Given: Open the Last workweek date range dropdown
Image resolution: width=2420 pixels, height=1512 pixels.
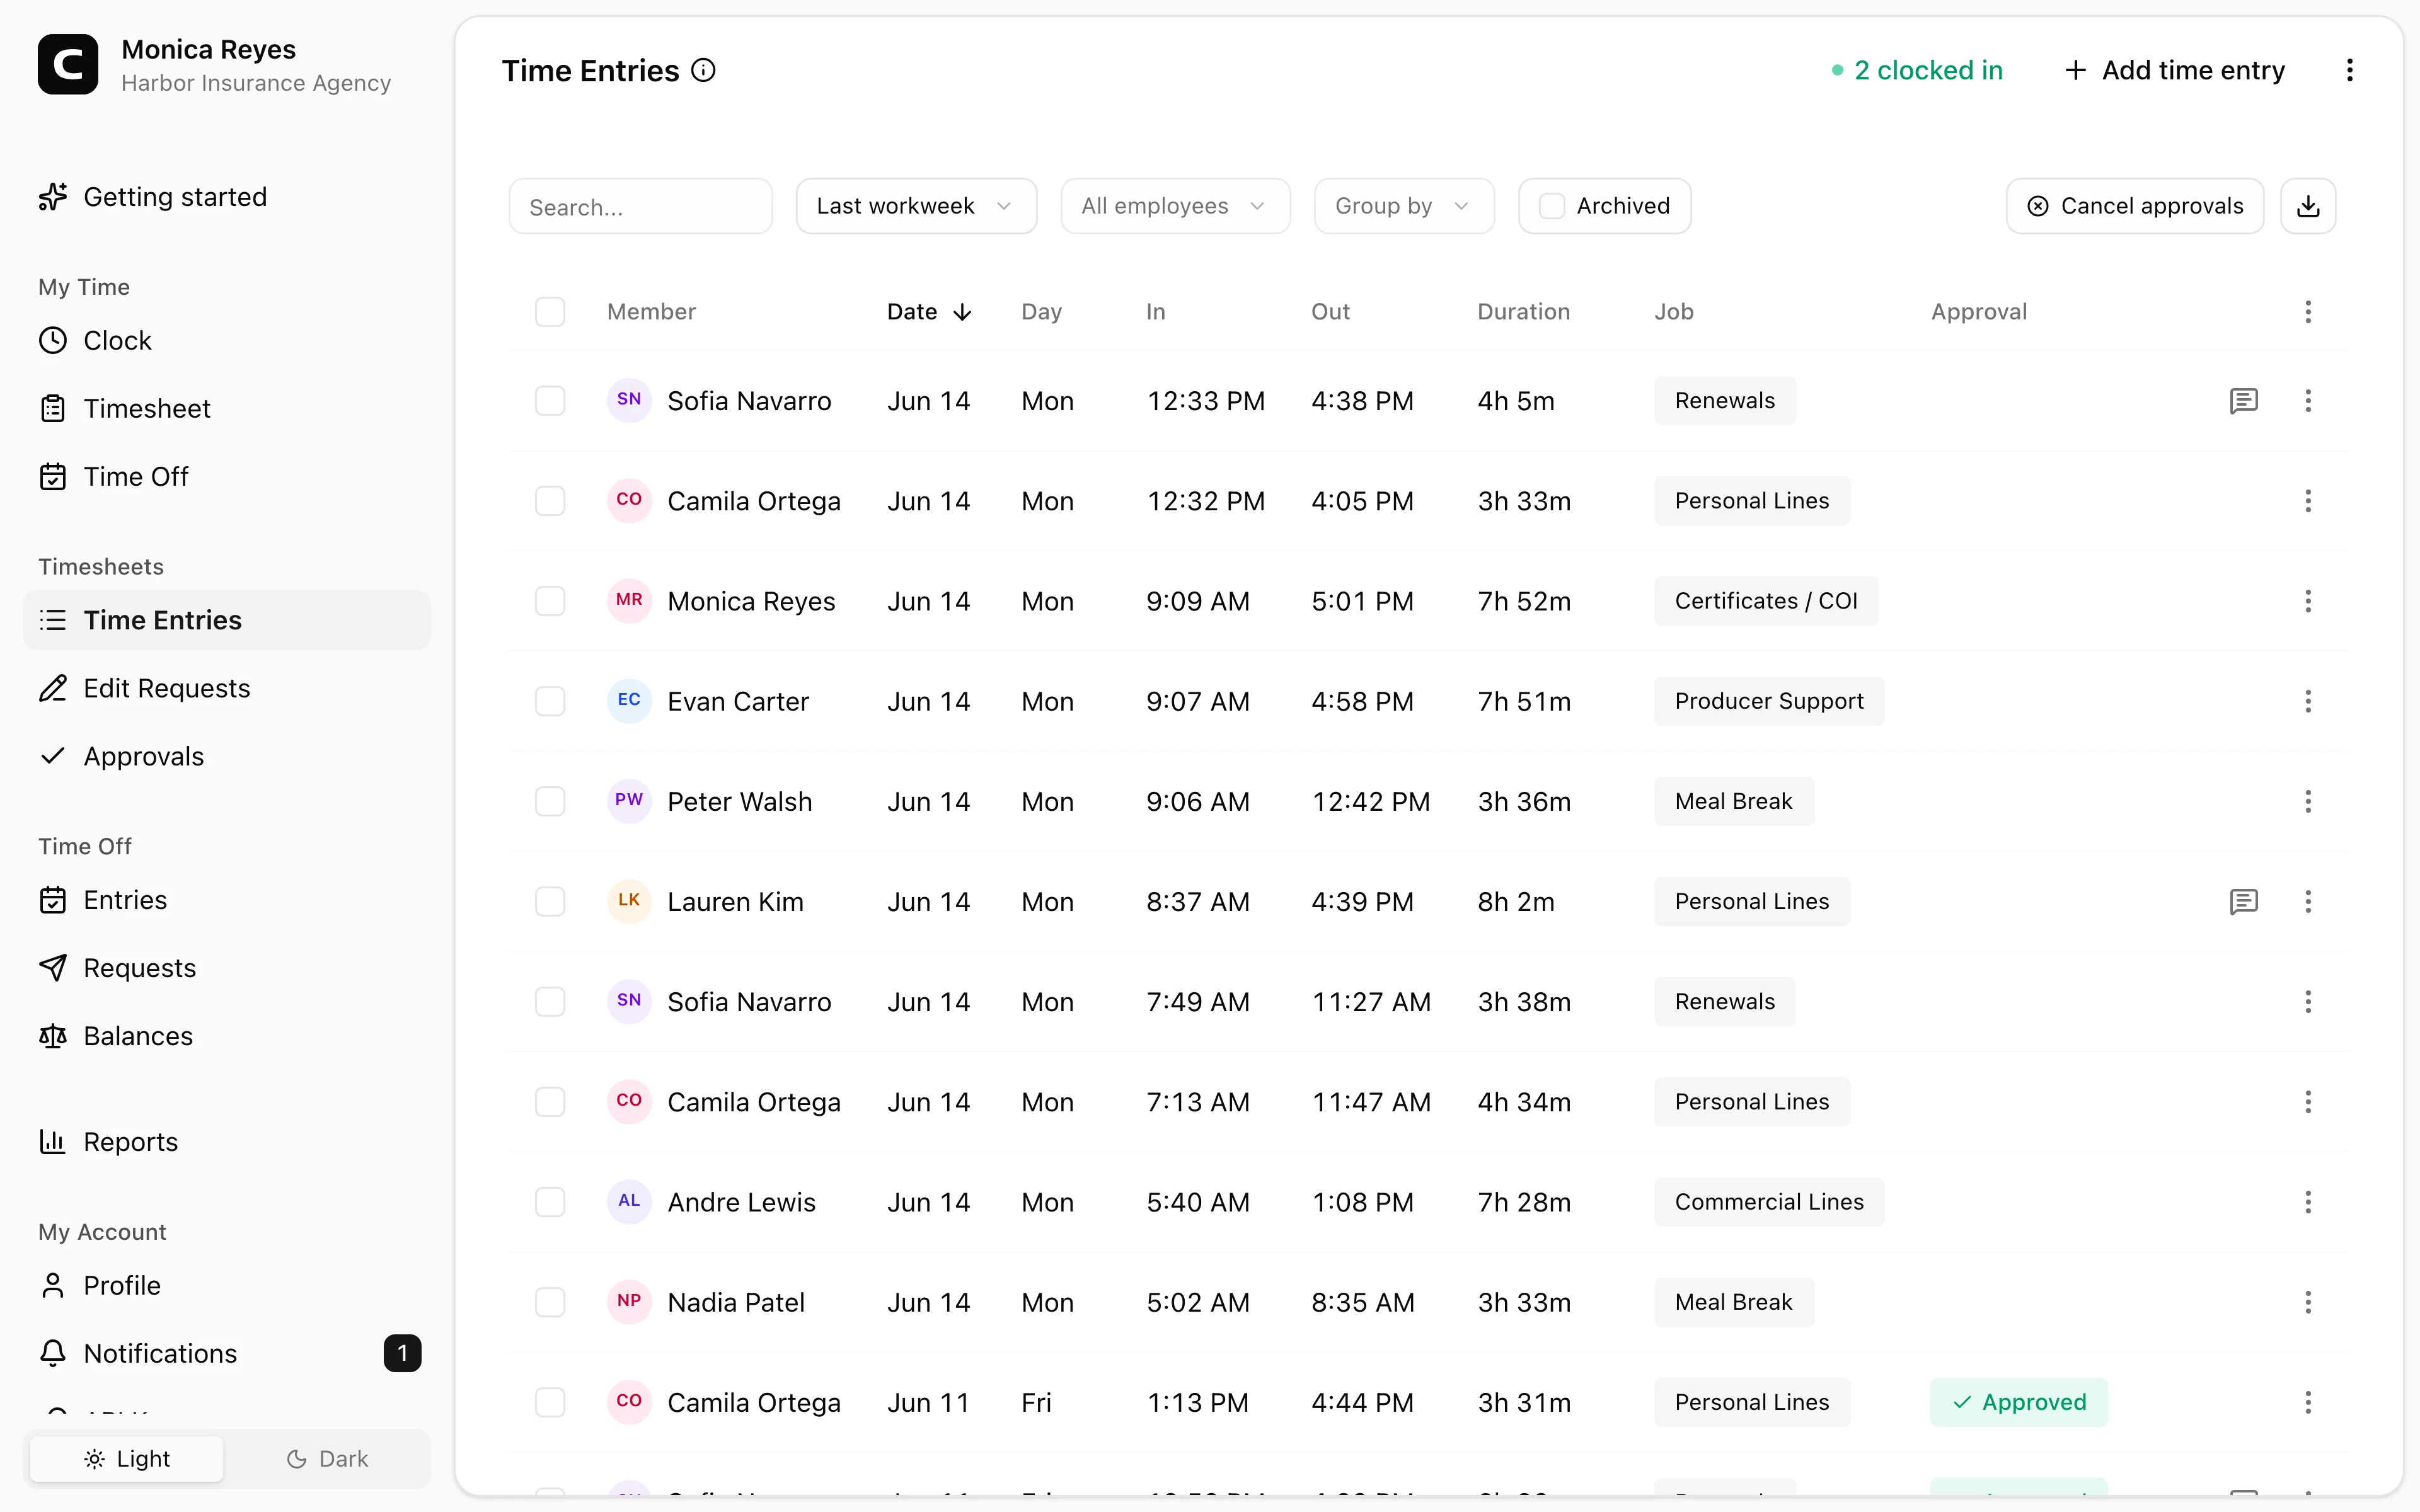Looking at the screenshot, I should pyautogui.click(x=916, y=206).
